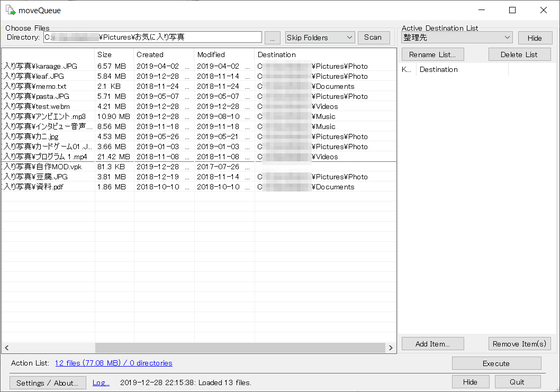This screenshot has height=392, width=560.
Task: Select the カニ.jpg file row
Action: coord(199,137)
